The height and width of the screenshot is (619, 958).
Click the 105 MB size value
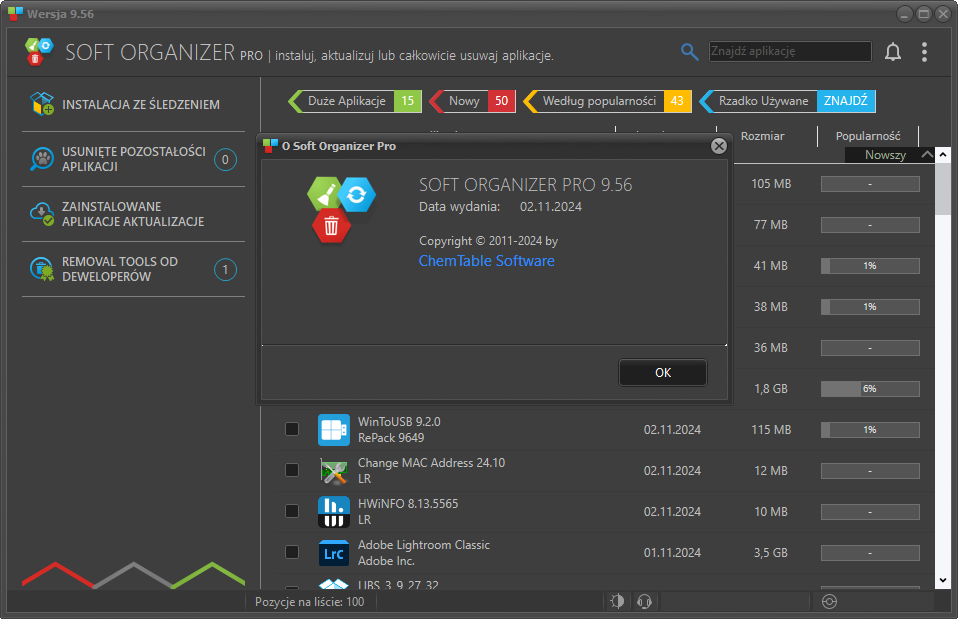coord(771,183)
